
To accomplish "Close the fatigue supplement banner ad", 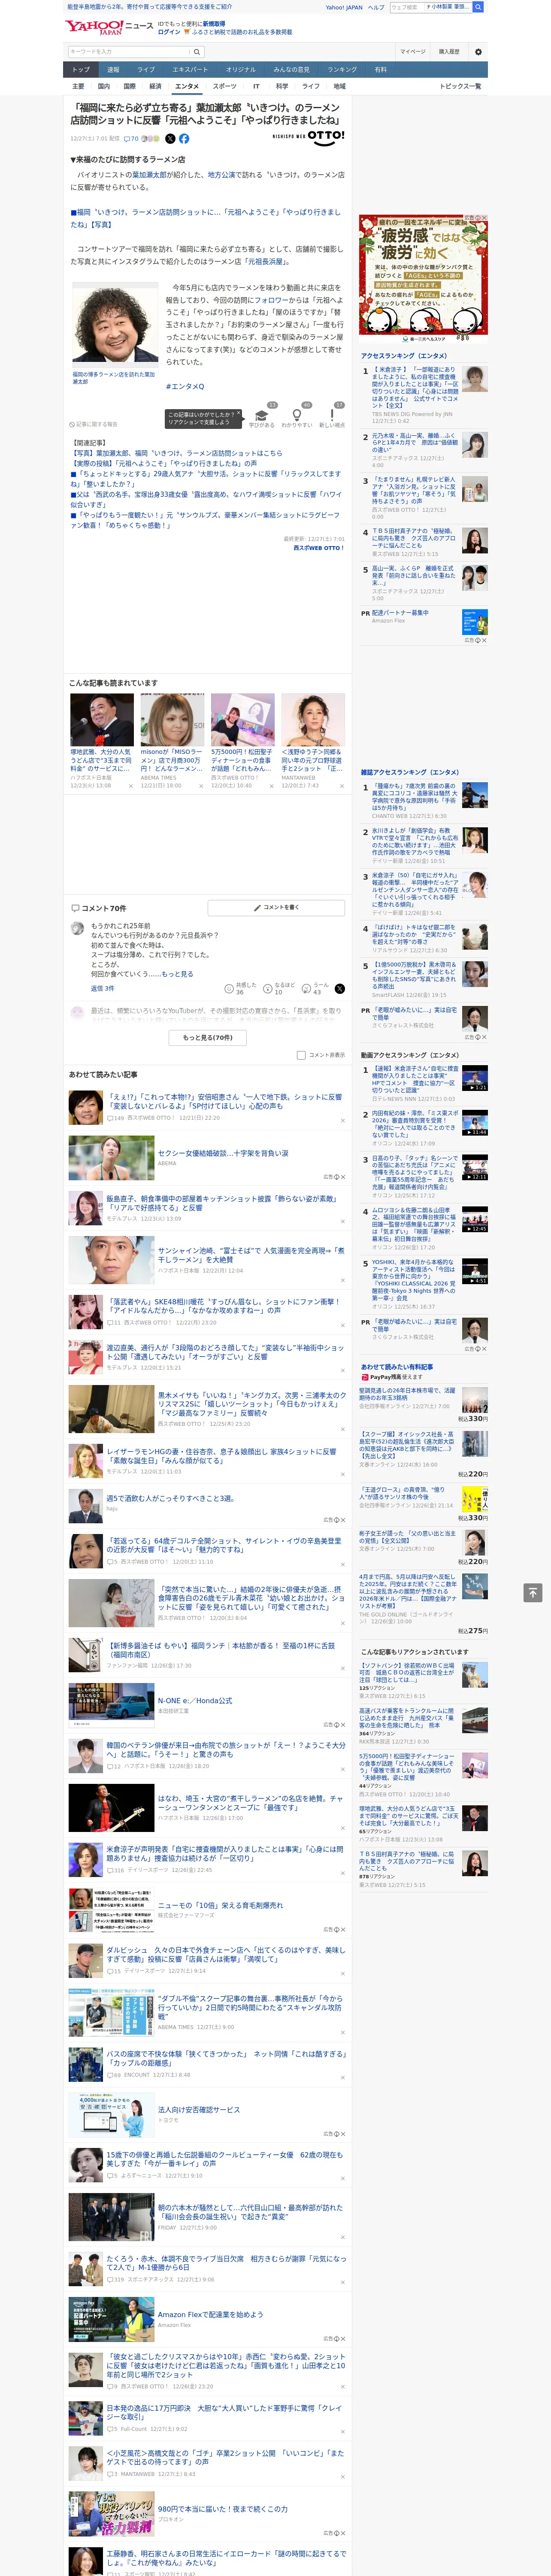I will tap(484, 218).
